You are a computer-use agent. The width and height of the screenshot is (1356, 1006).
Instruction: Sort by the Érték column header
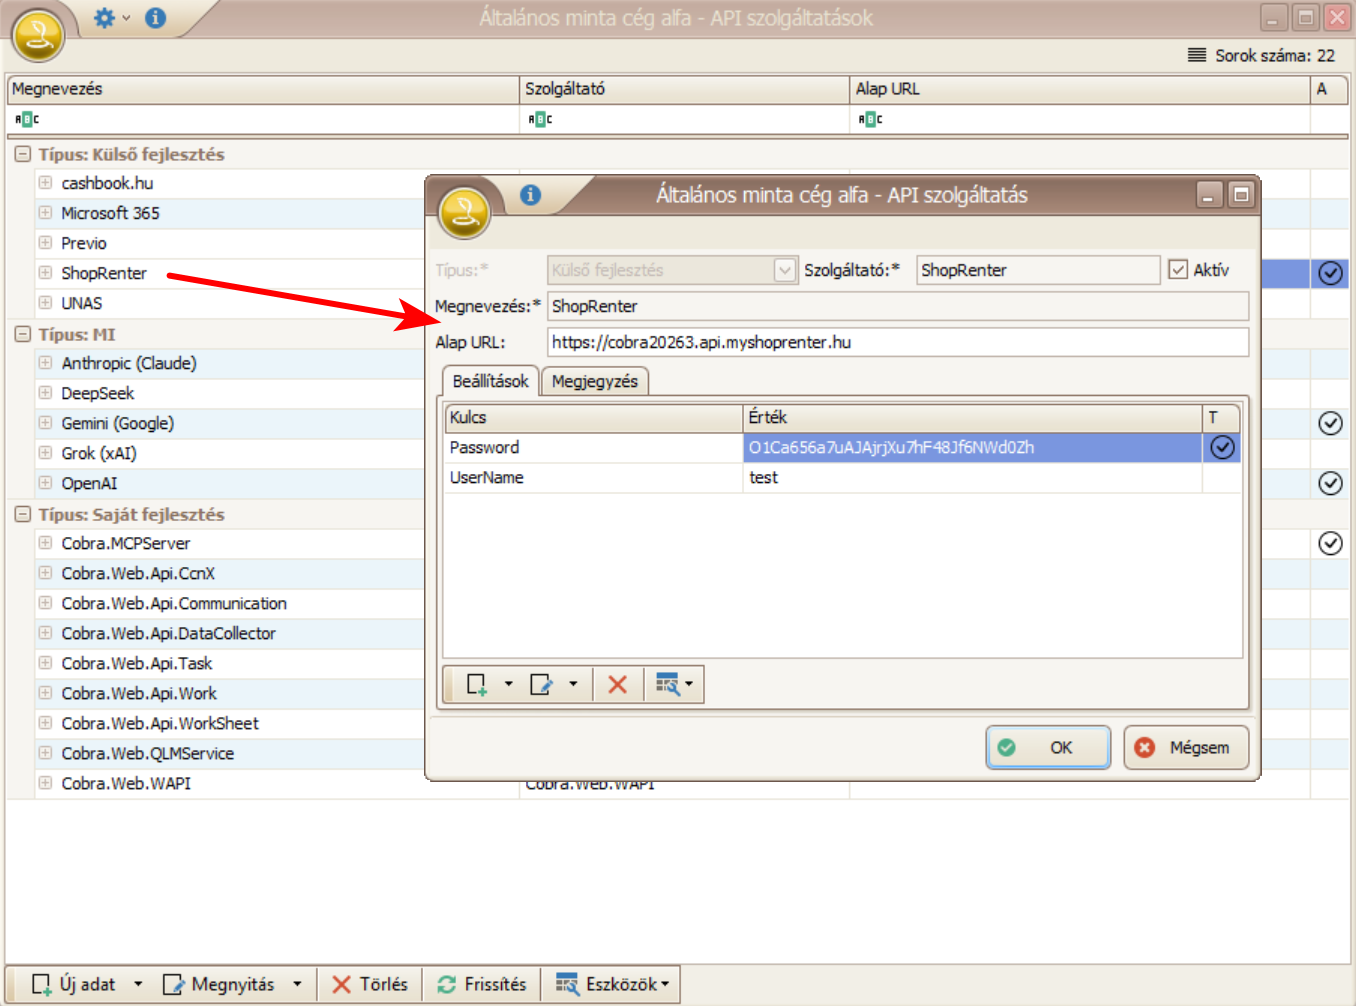[x=973, y=417]
